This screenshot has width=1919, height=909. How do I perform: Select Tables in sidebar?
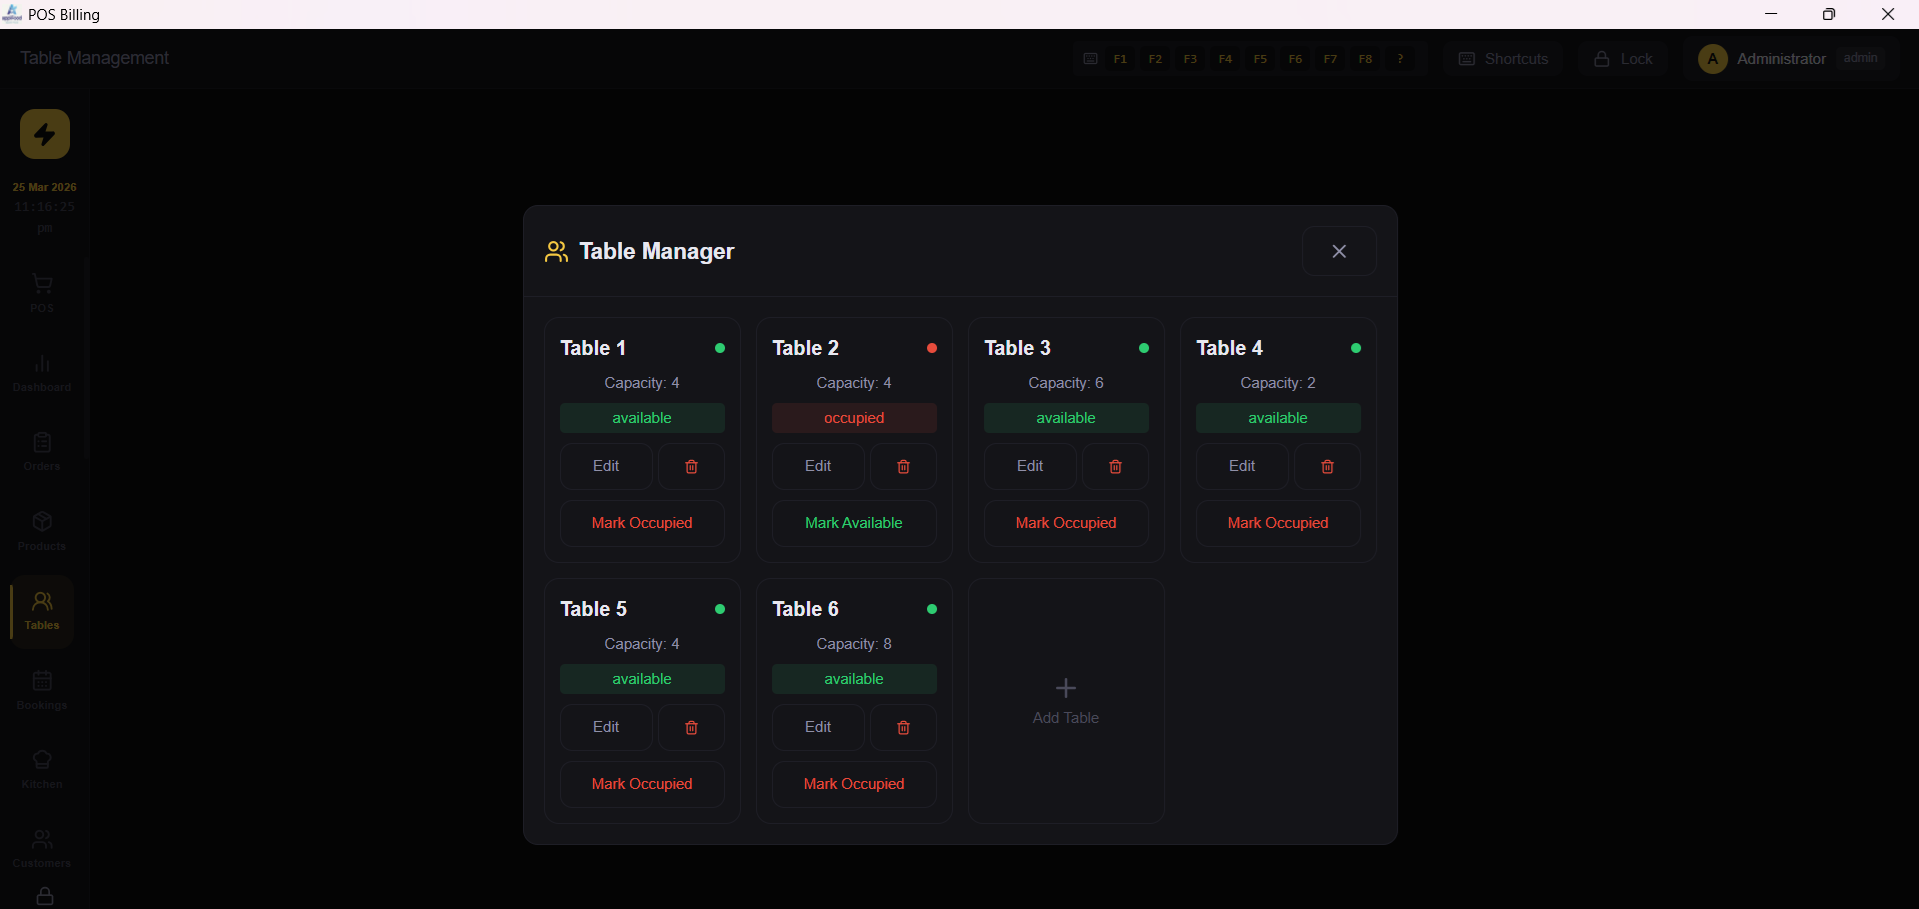tap(42, 611)
